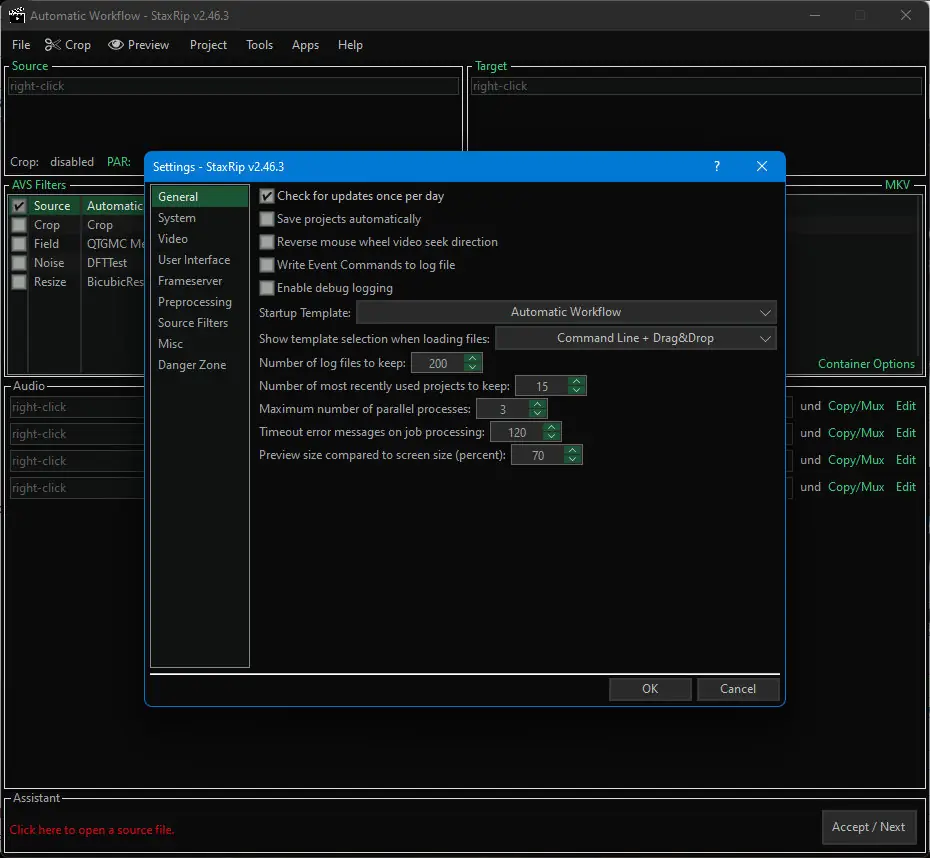Decrease timeout error messages value

pyautogui.click(x=551, y=436)
